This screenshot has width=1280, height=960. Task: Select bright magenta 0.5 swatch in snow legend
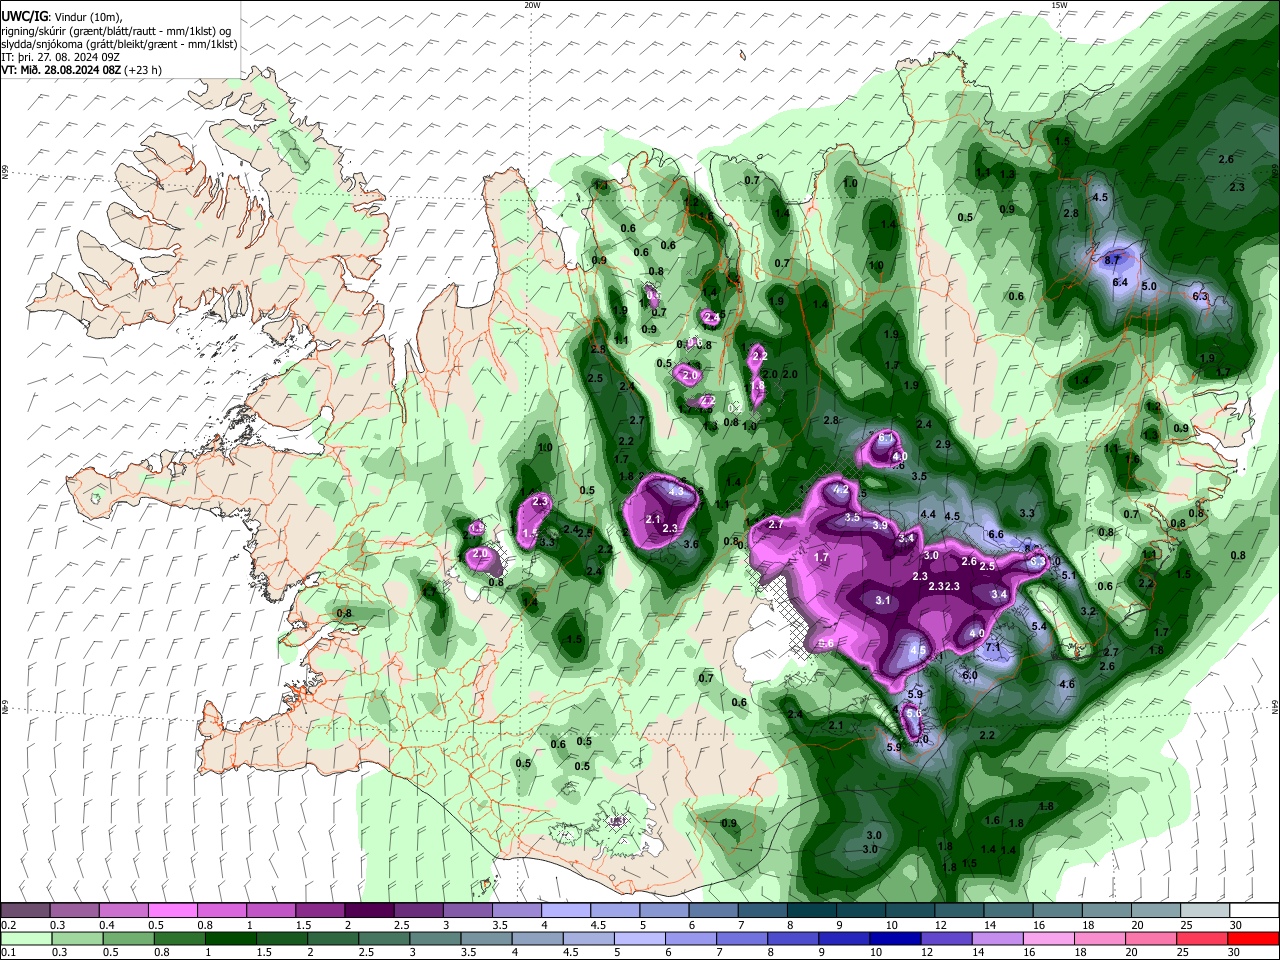click(172, 910)
